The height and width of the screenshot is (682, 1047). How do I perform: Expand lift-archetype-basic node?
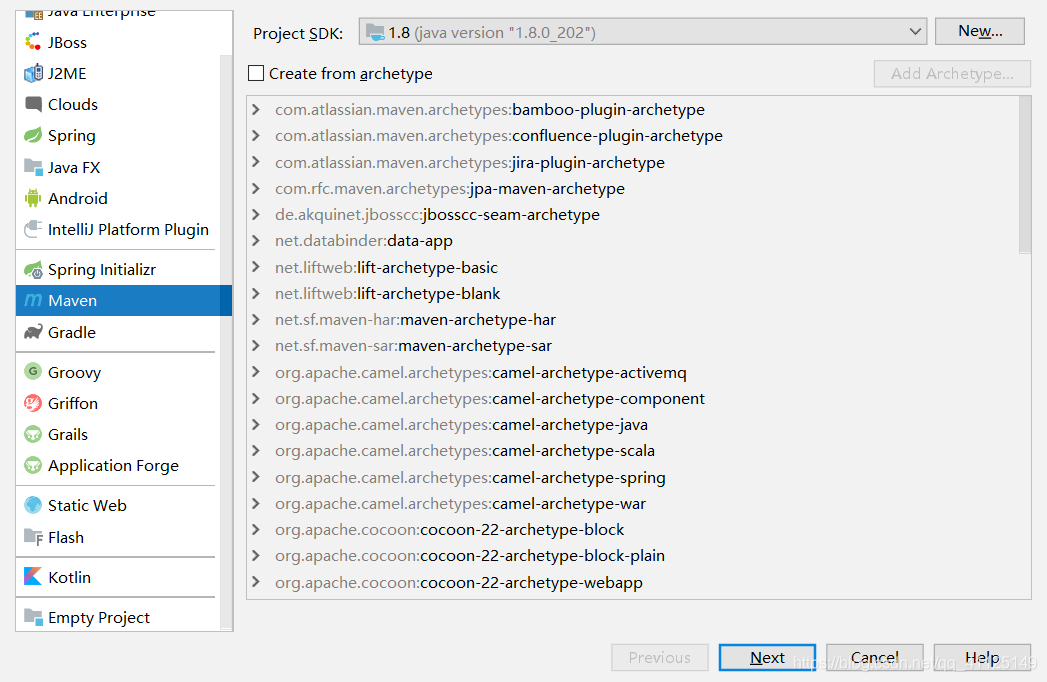click(256, 267)
